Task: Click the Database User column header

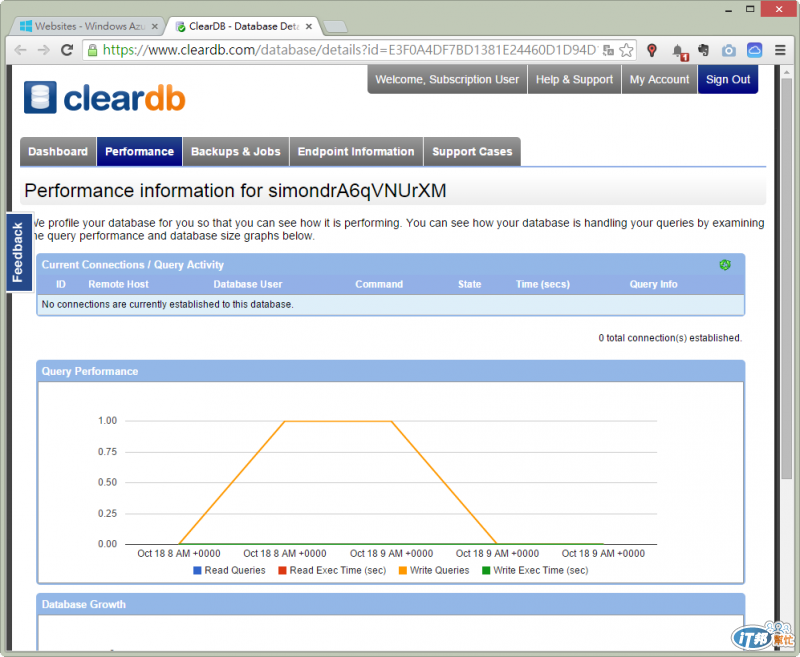Action: 247,285
